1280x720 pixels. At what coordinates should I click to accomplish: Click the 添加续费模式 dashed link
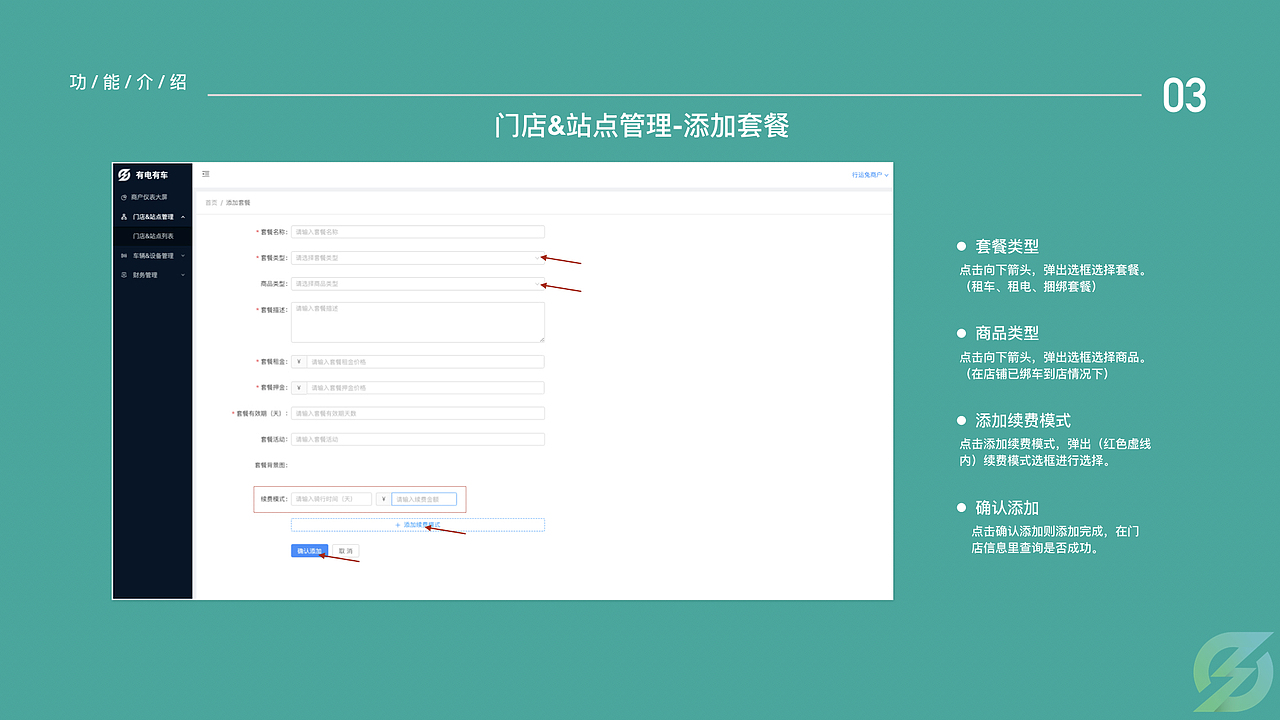(x=417, y=524)
